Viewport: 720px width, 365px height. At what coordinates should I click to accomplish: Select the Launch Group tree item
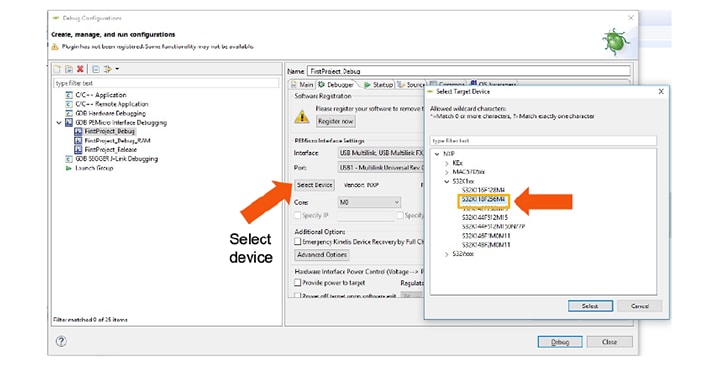tap(94, 168)
